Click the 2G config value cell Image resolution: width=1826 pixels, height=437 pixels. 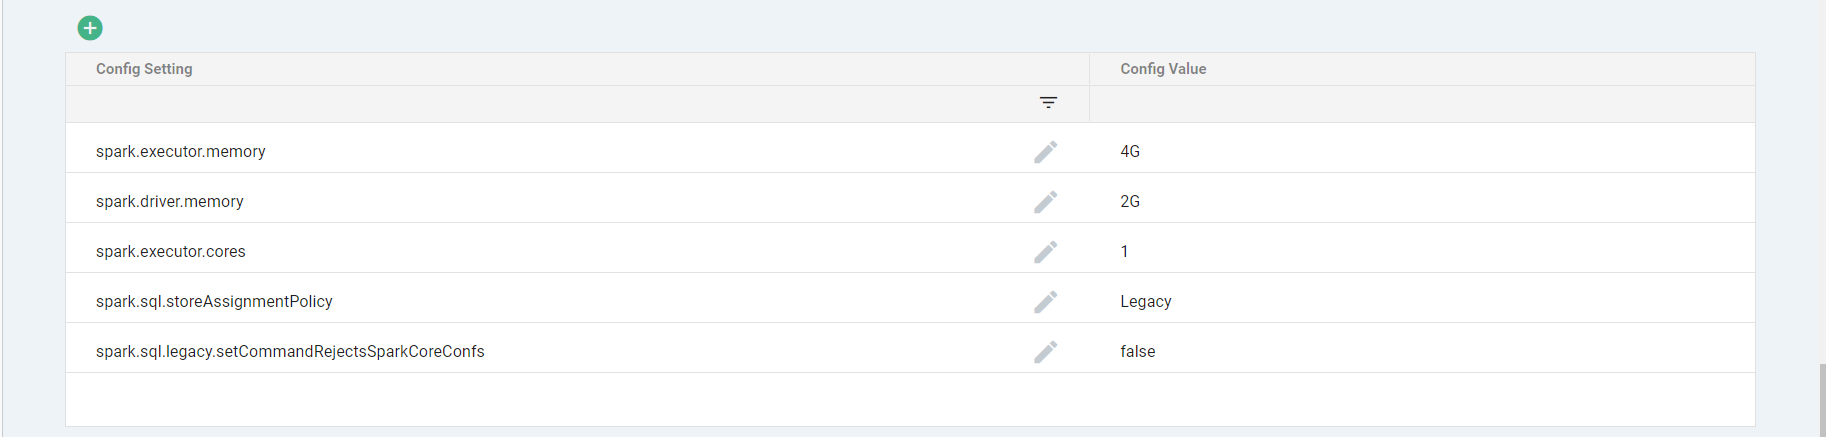[x=1130, y=202]
